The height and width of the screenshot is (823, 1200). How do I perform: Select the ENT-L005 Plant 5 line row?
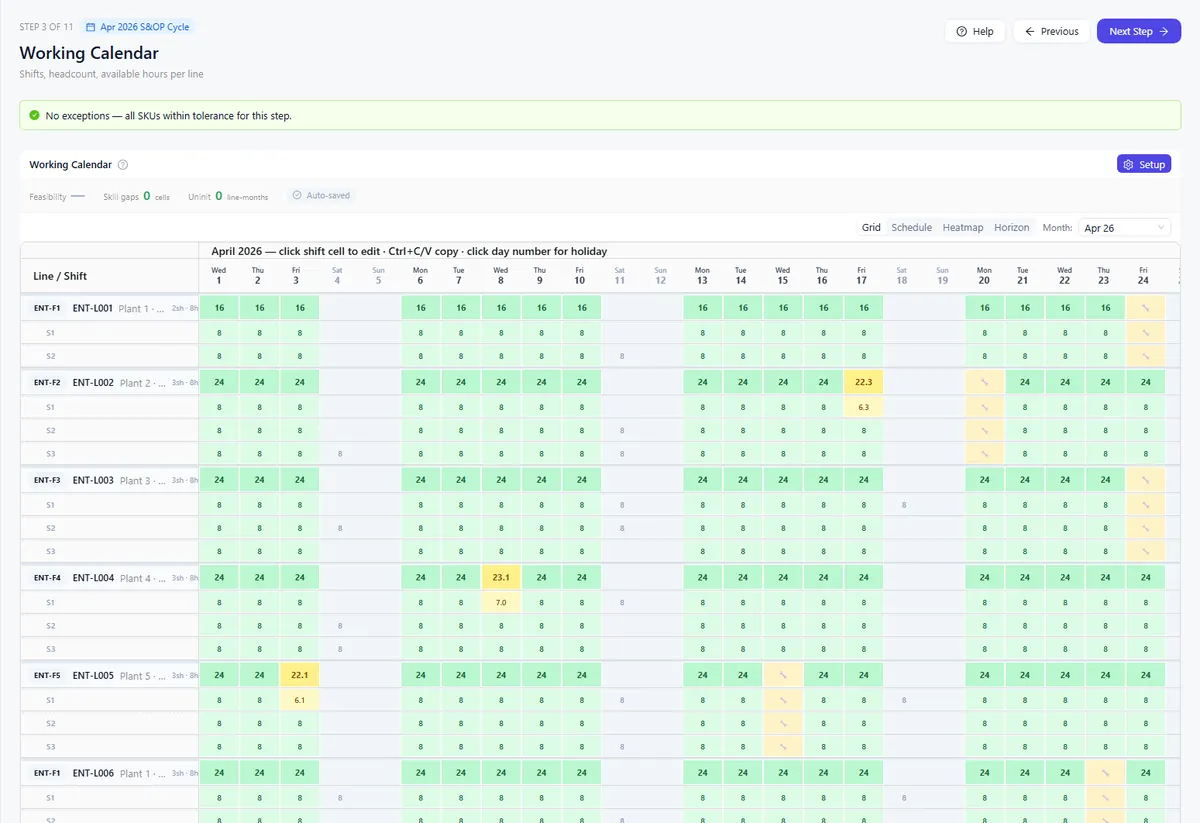[110, 676]
